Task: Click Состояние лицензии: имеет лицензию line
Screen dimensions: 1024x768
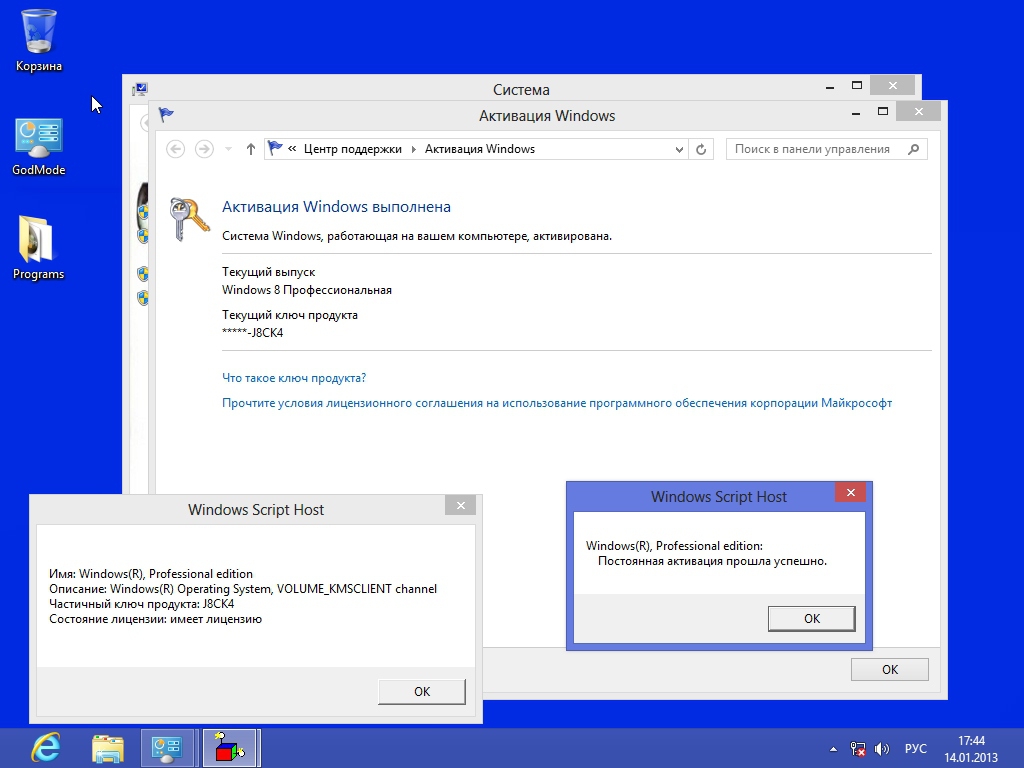Action: pos(155,619)
